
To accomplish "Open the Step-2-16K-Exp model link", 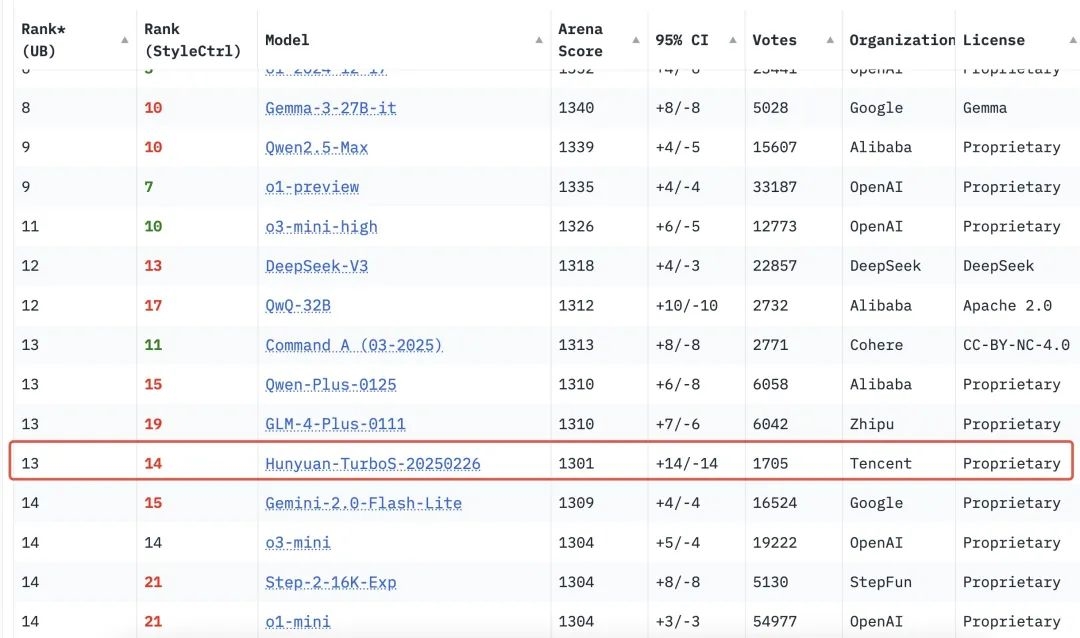I will pos(331,582).
